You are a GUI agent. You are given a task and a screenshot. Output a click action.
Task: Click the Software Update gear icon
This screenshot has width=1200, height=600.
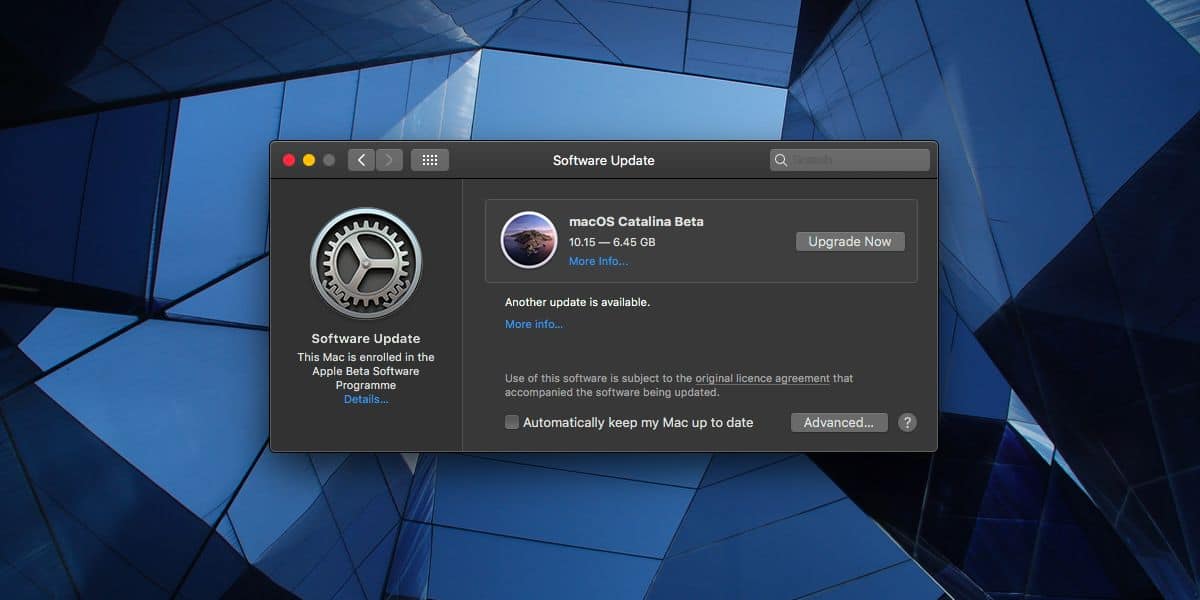coord(366,264)
